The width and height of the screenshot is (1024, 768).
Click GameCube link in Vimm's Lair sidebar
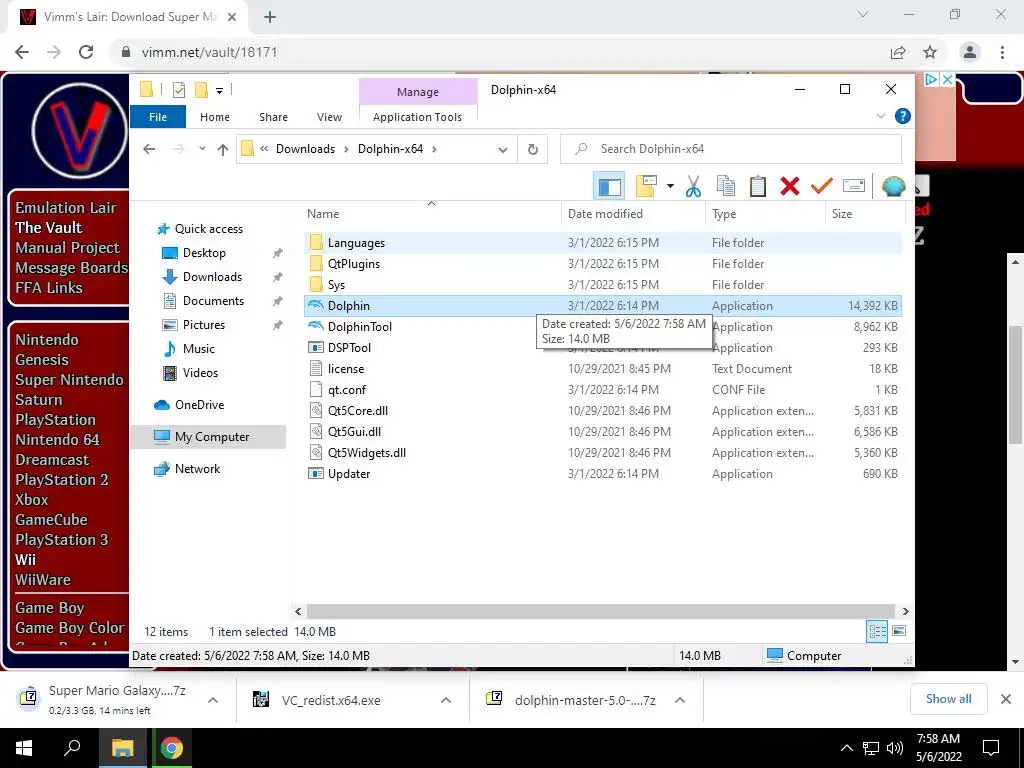tap(52, 520)
